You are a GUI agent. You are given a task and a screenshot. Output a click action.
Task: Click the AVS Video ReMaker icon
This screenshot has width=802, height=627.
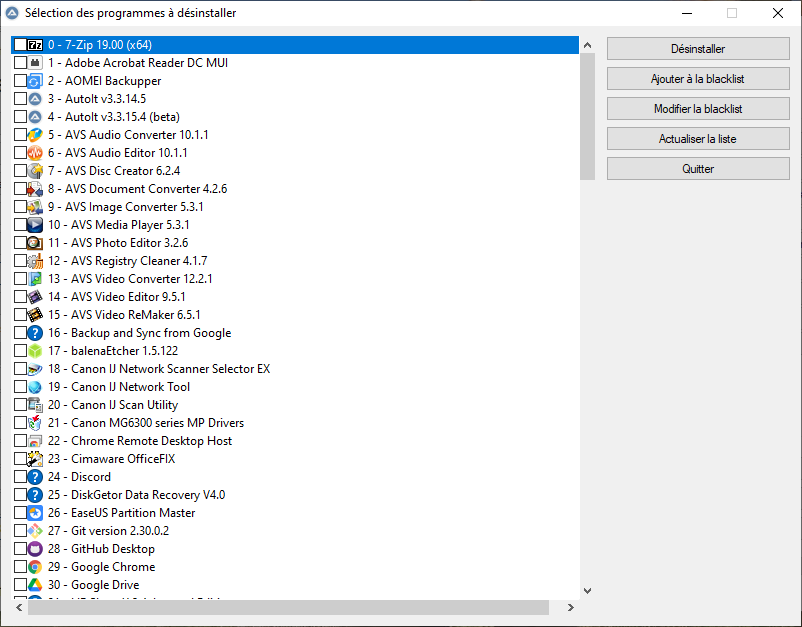point(35,315)
